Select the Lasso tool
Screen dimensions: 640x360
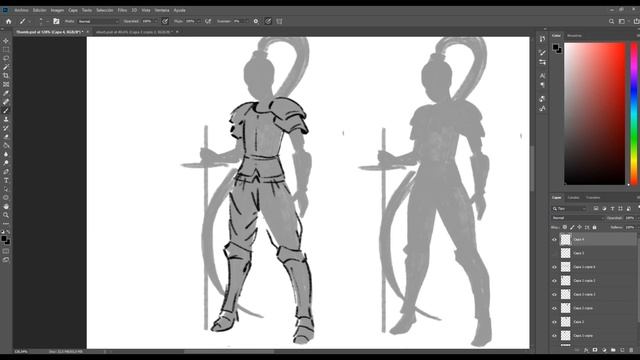click(6, 58)
